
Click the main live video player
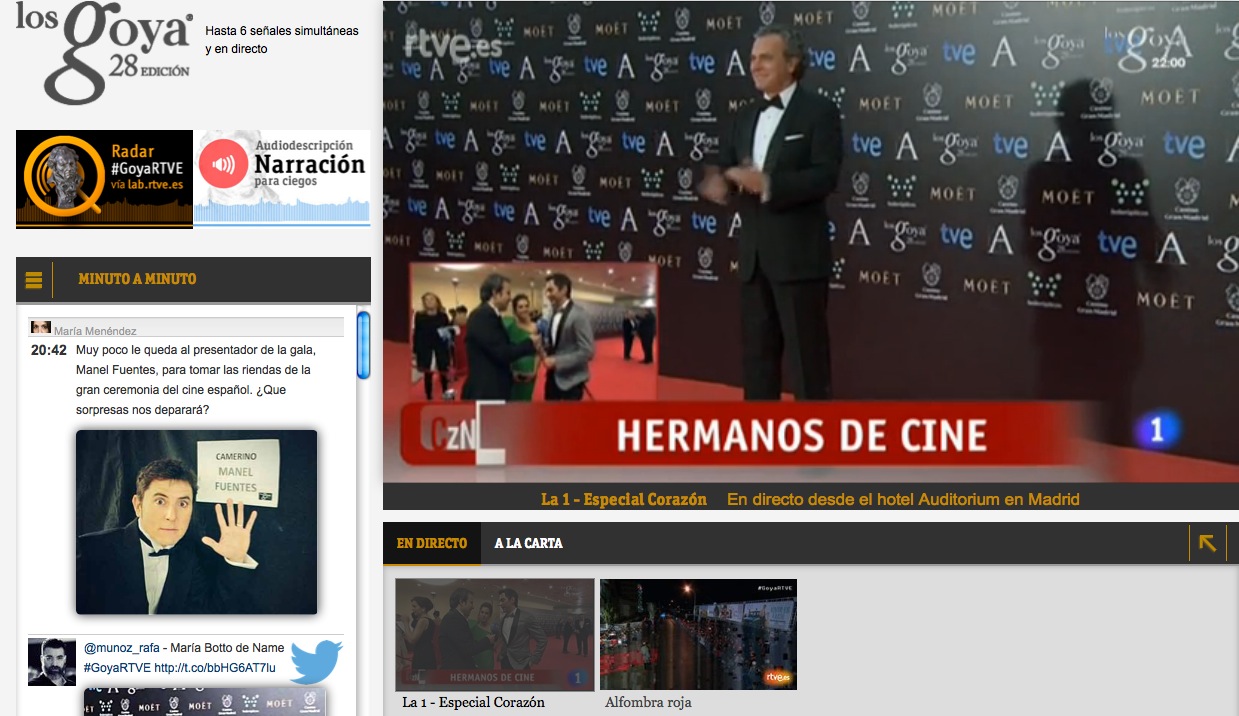811,243
